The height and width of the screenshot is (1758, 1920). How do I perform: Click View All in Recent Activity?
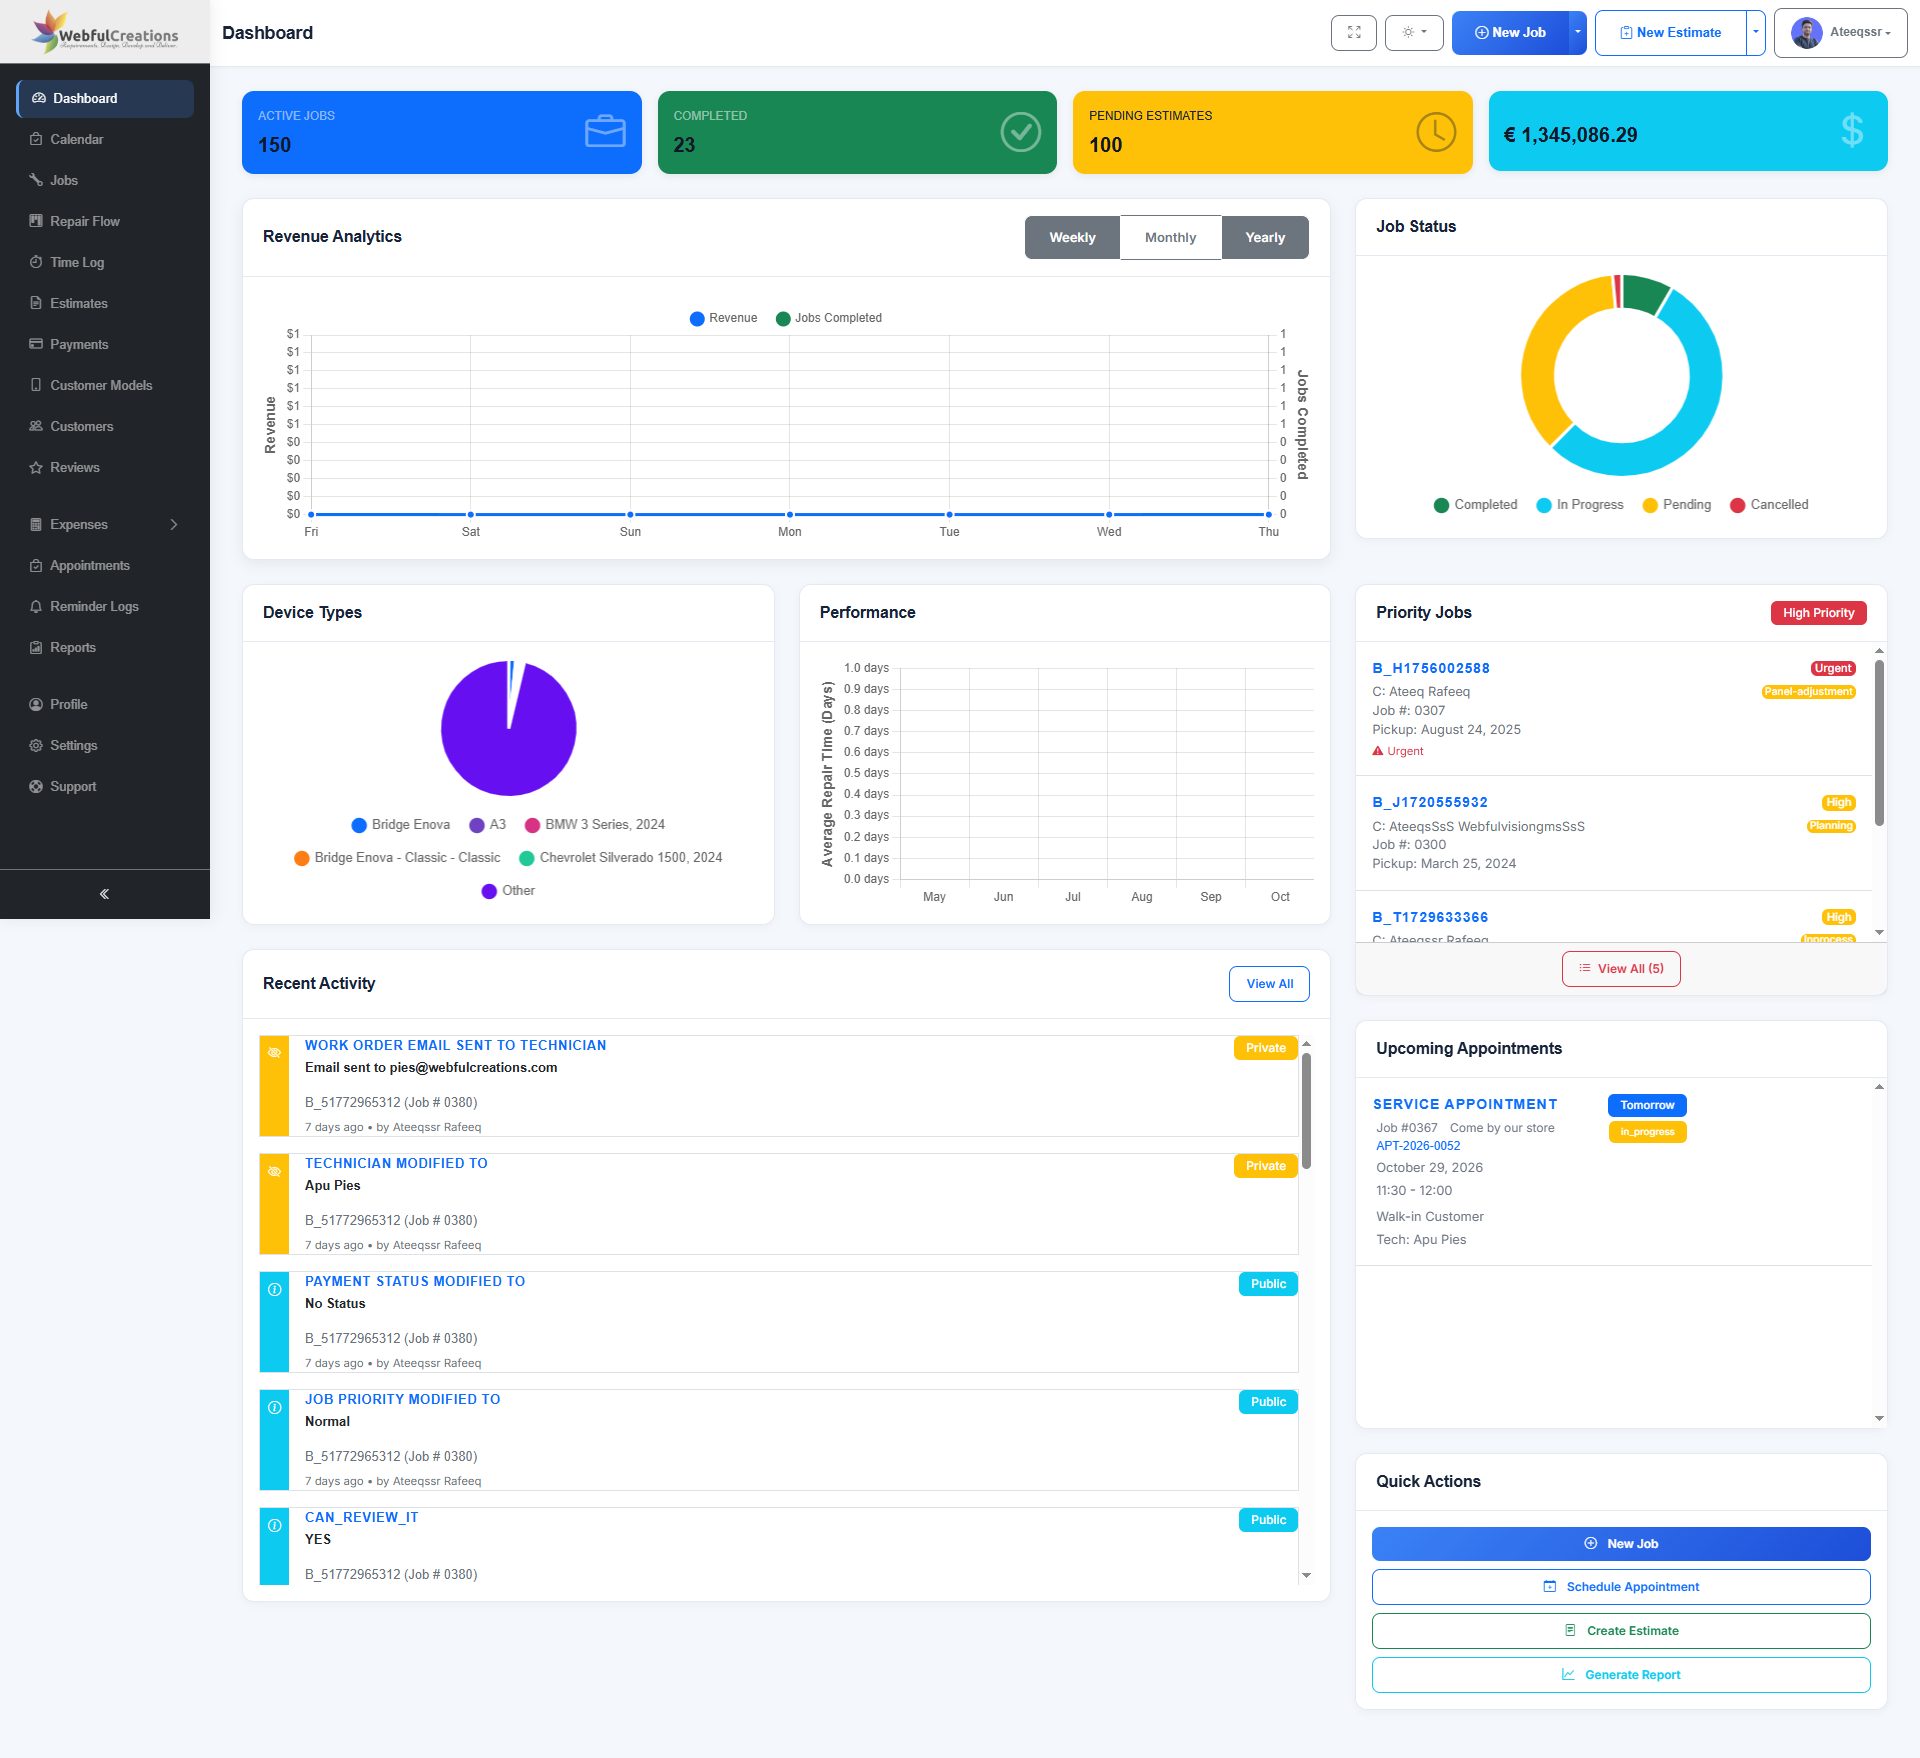[1269, 984]
